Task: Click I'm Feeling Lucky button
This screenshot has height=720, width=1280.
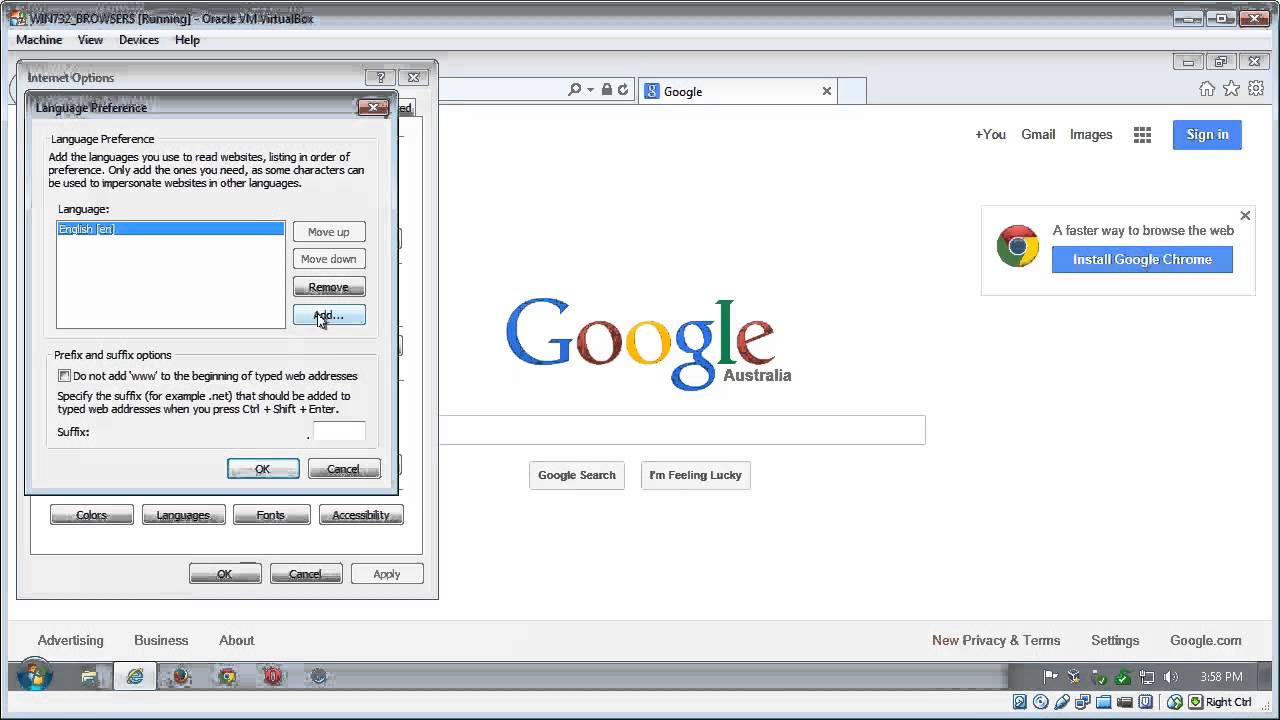Action: (695, 475)
